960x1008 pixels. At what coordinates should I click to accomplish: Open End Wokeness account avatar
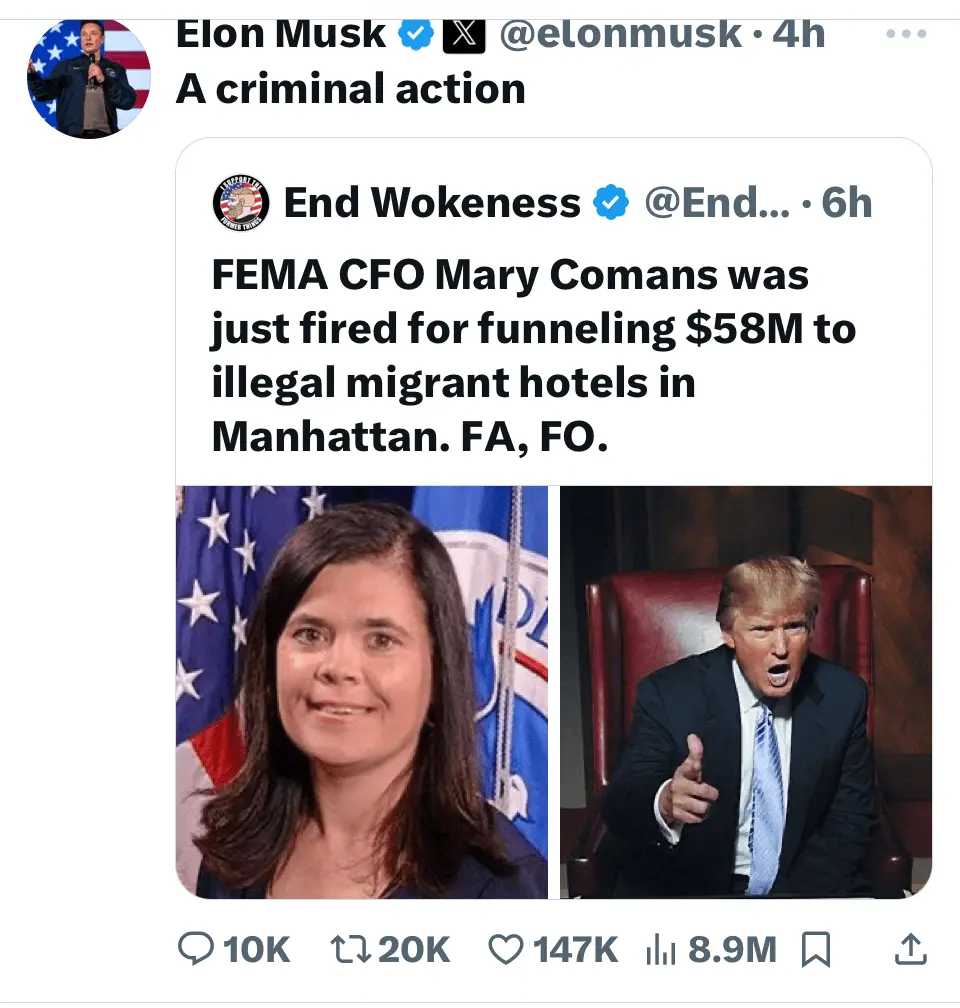pos(240,204)
